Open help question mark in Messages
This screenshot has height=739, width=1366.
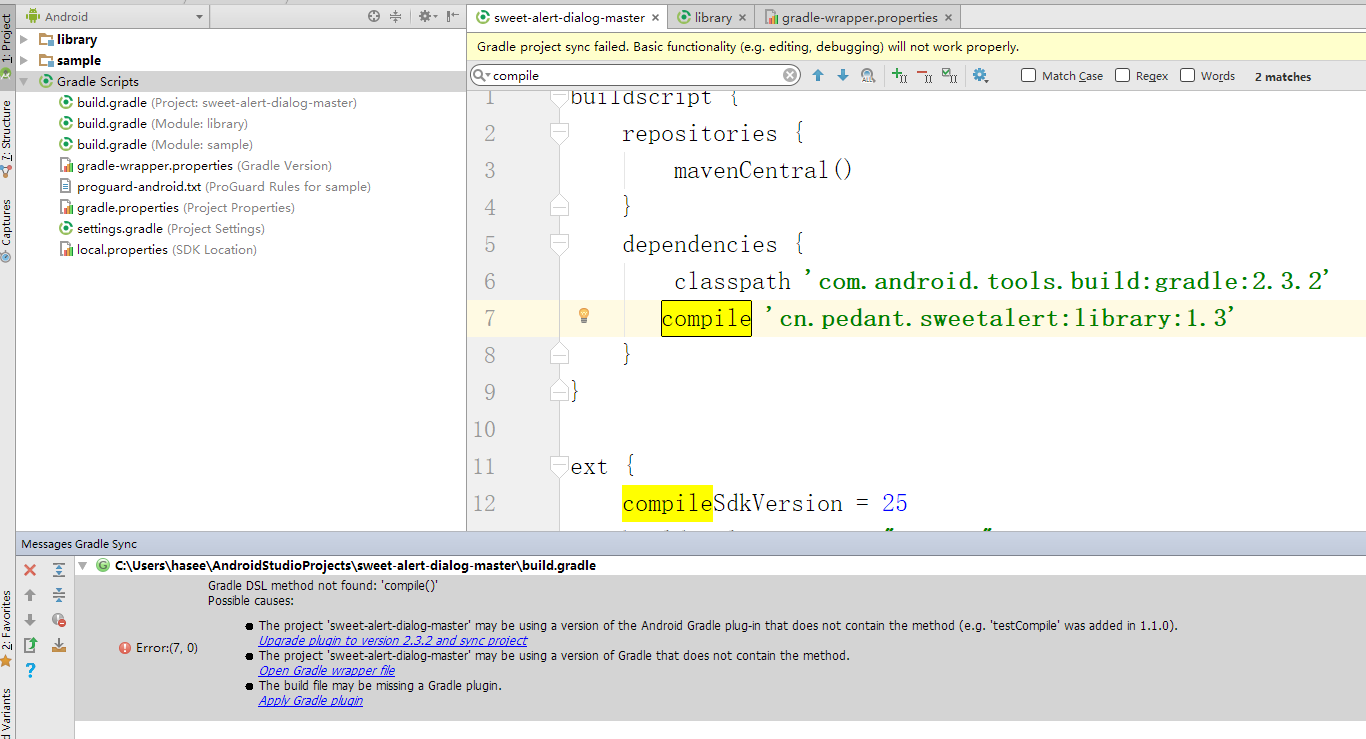point(30,670)
